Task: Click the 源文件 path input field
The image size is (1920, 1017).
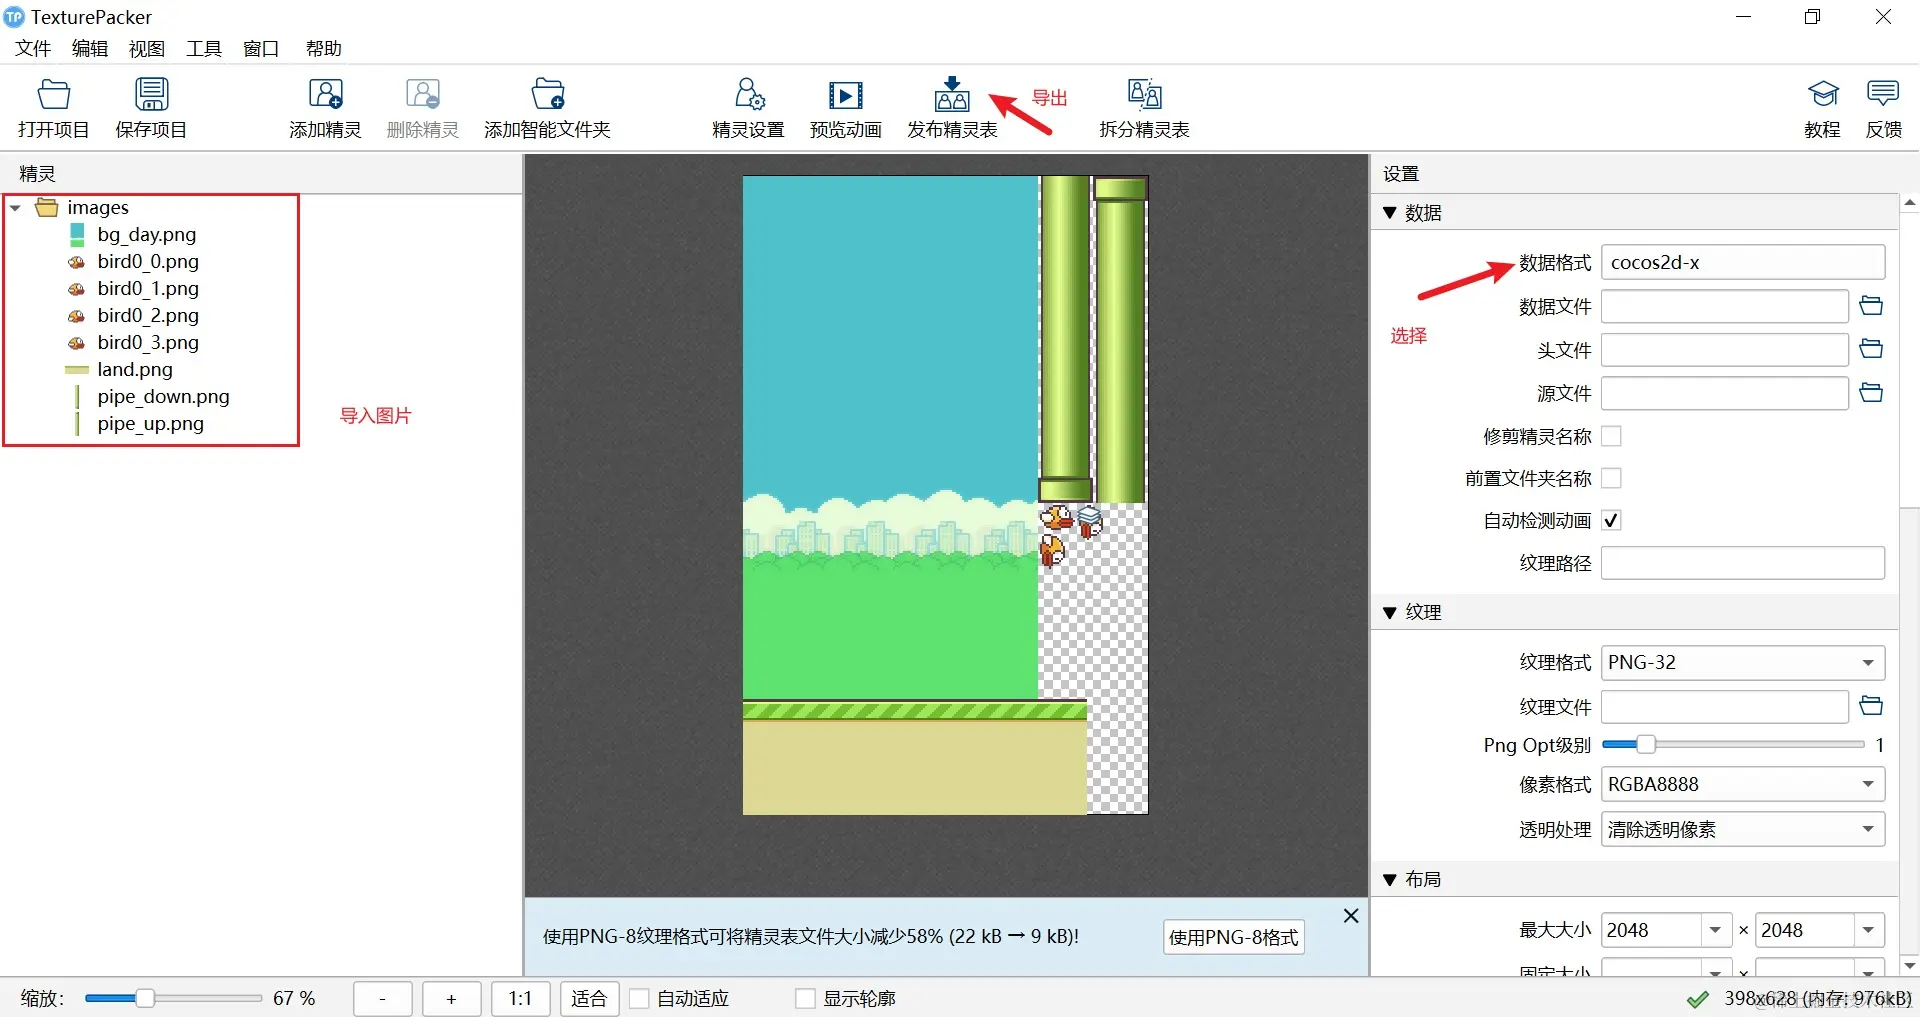Action: tap(1725, 393)
